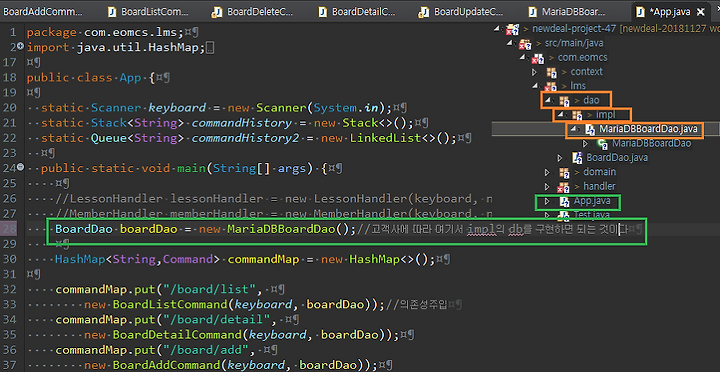The image size is (720, 372).
Task: Collapse the newdeal-project-47 project node
Action: [x=497, y=29]
